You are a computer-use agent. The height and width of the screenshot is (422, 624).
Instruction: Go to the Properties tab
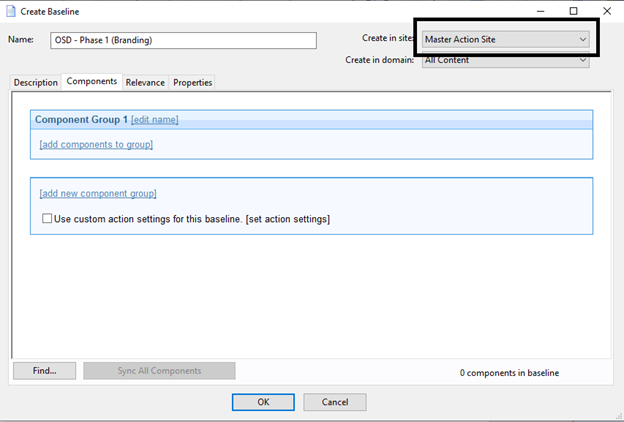pyautogui.click(x=192, y=82)
